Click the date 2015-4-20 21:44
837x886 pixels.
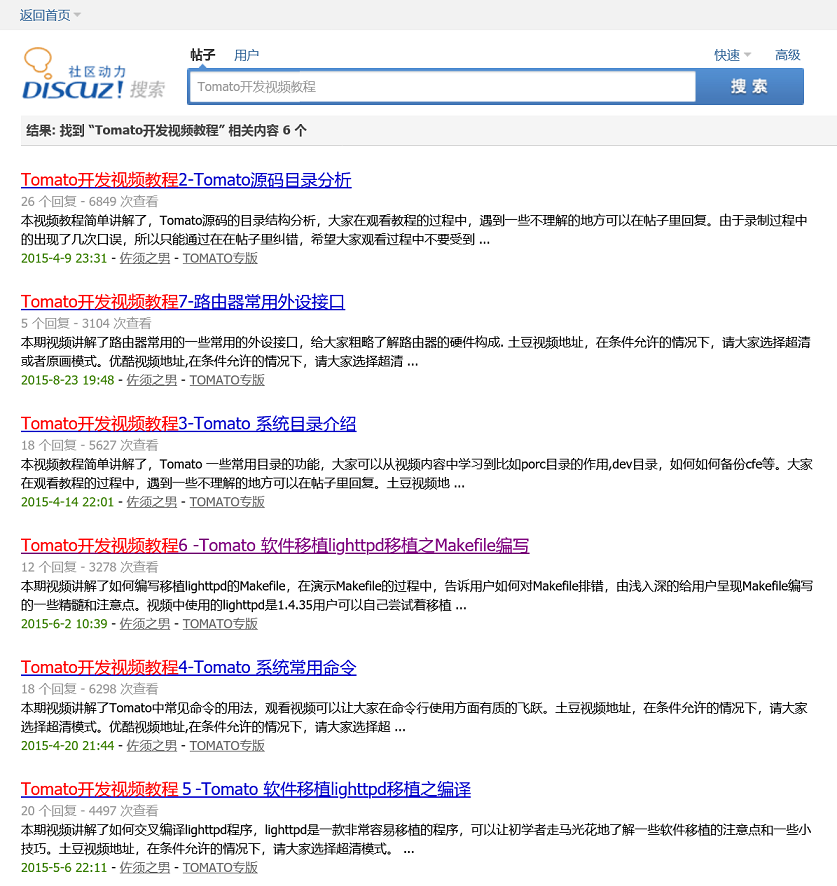[x=67, y=746]
